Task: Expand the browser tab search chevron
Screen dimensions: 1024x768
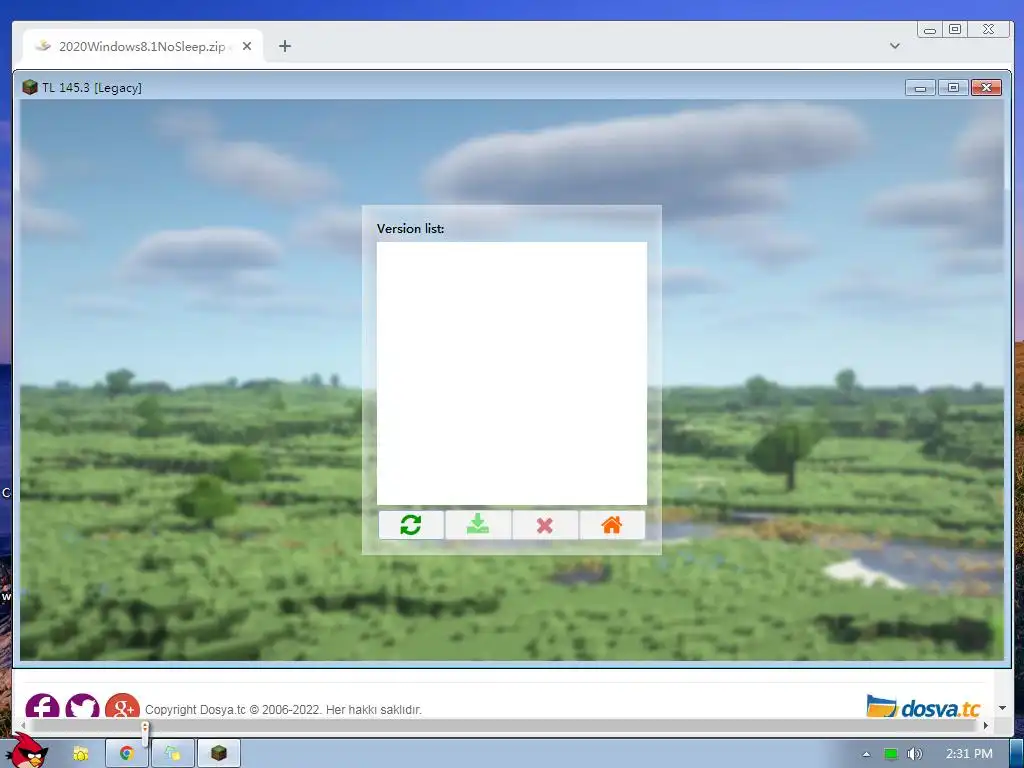Action: (895, 46)
